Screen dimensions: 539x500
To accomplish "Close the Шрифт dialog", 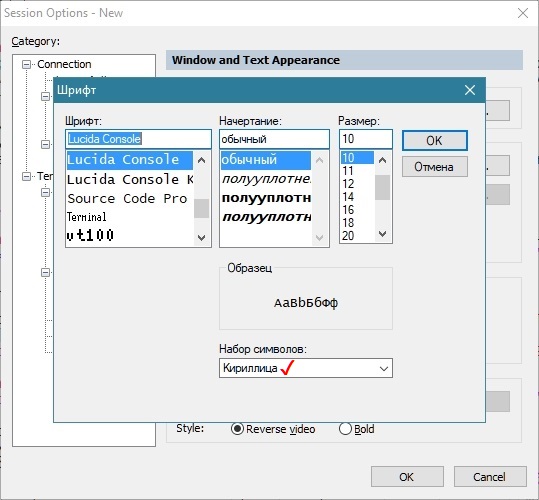I will point(470,90).
